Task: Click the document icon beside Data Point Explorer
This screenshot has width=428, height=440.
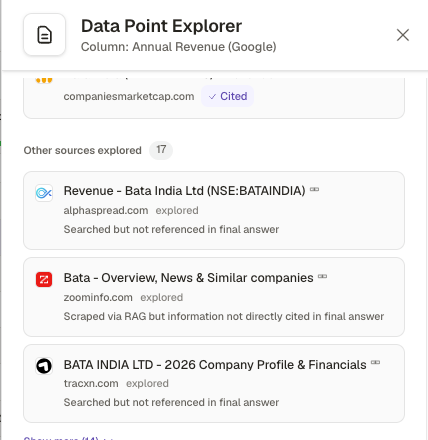Action: tap(44, 35)
